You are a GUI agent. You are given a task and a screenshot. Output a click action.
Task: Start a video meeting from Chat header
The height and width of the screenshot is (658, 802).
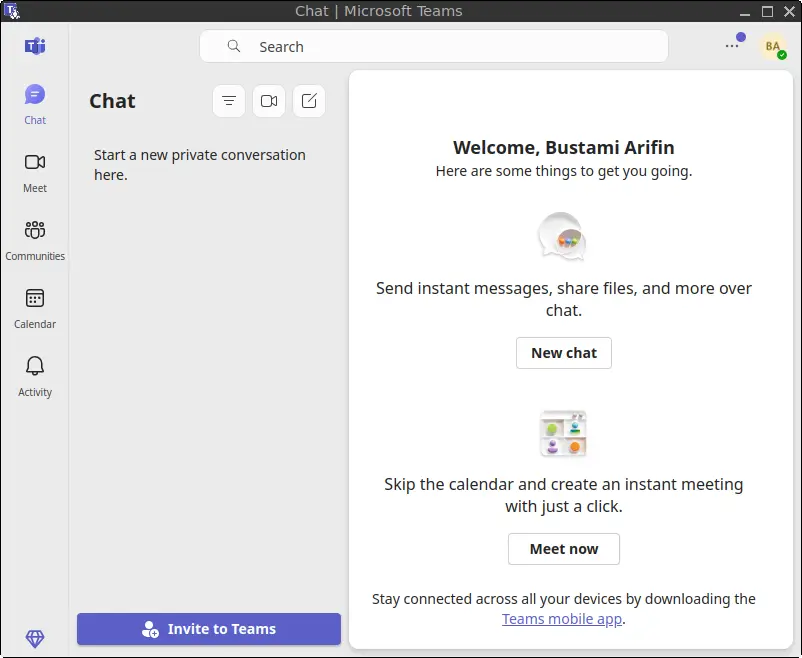click(x=269, y=101)
